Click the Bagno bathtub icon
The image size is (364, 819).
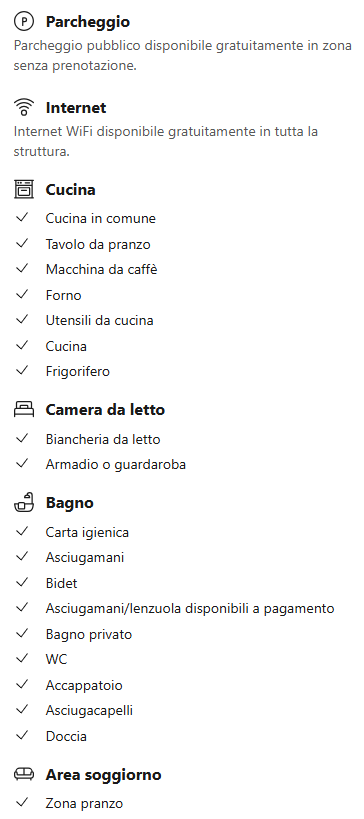coord(24,502)
